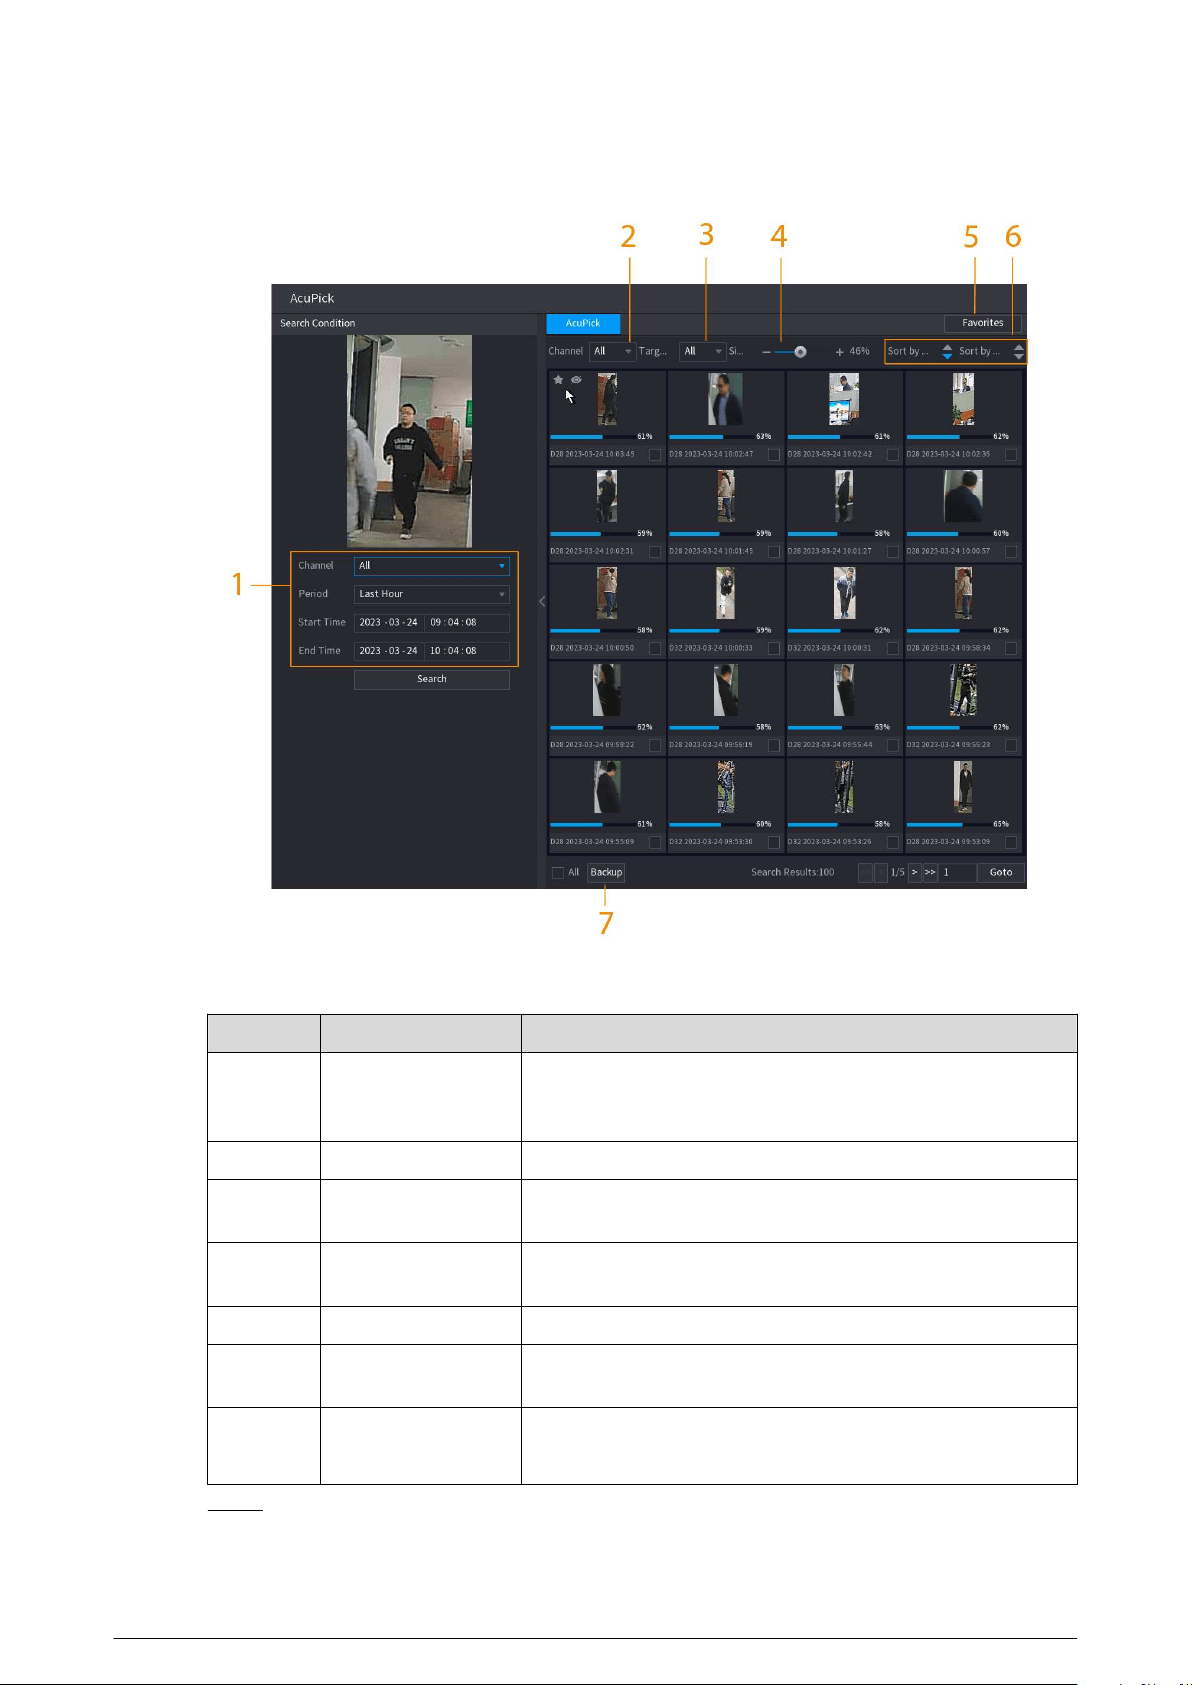1192x1685 pixels.
Task: Click the Backup button
Action: [x=606, y=872]
